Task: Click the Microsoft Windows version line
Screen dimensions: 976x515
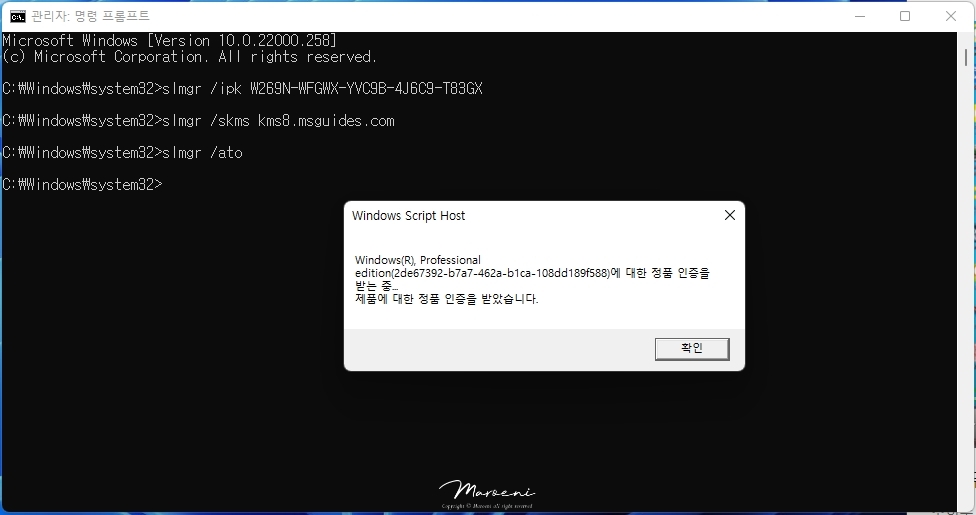Action: [169, 40]
